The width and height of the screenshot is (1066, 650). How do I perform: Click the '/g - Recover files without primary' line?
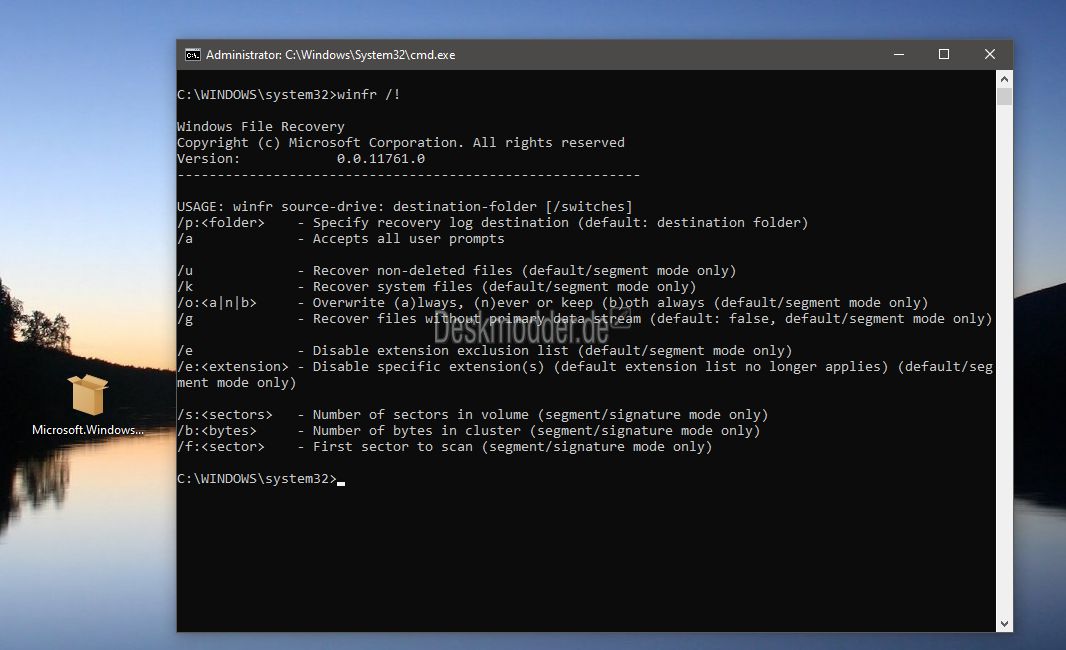tap(585, 318)
